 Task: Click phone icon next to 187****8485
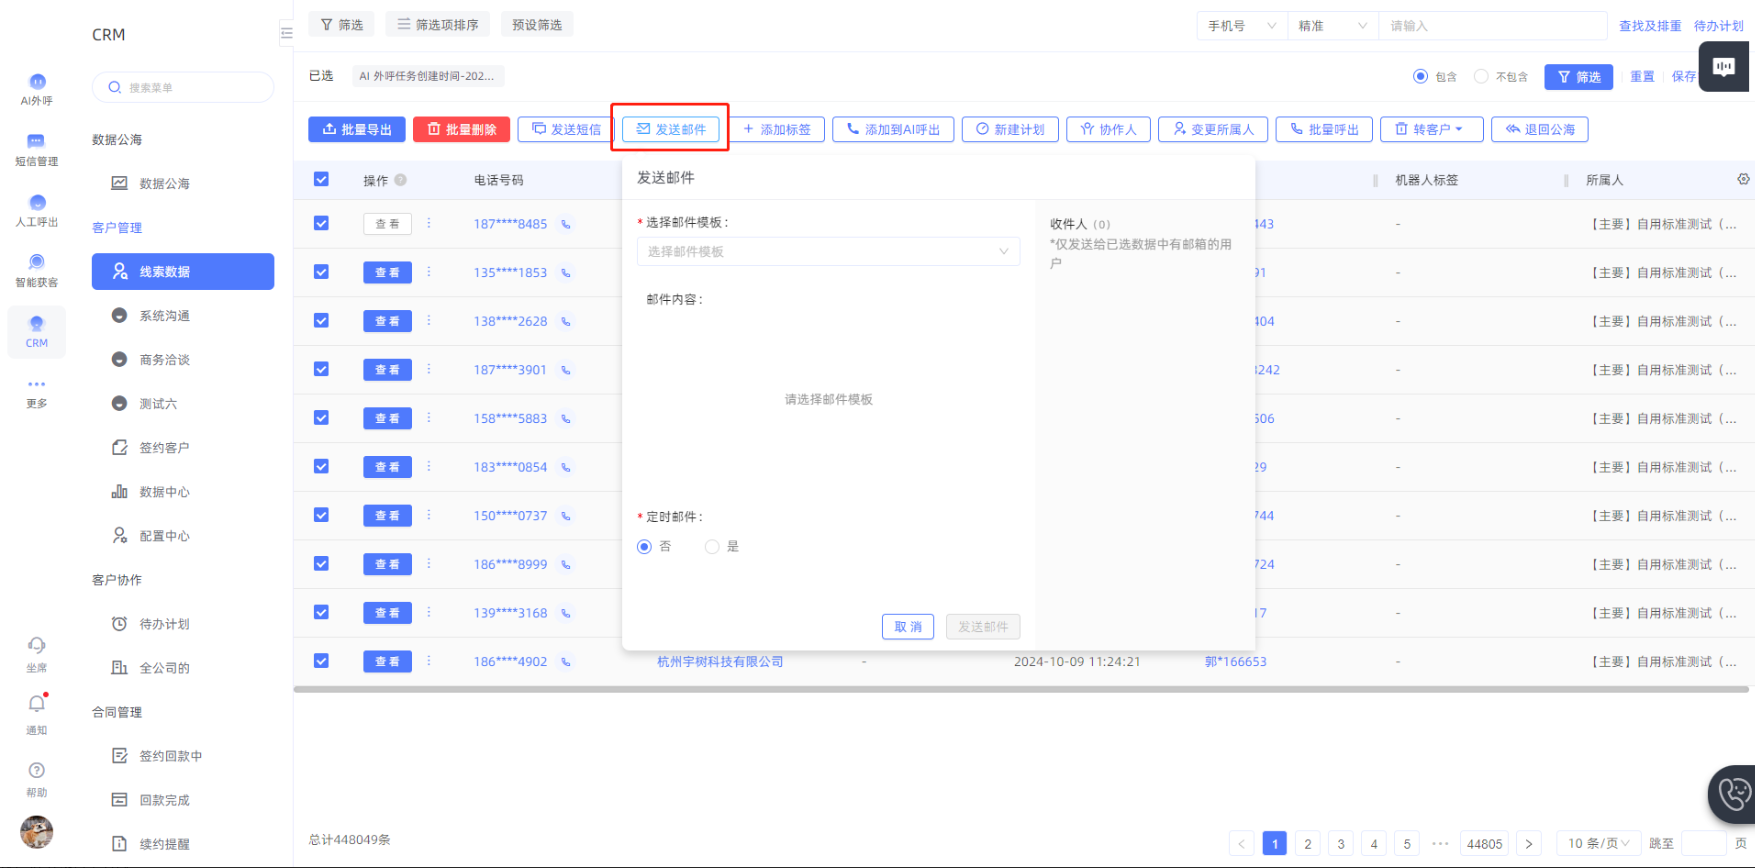click(x=566, y=224)
